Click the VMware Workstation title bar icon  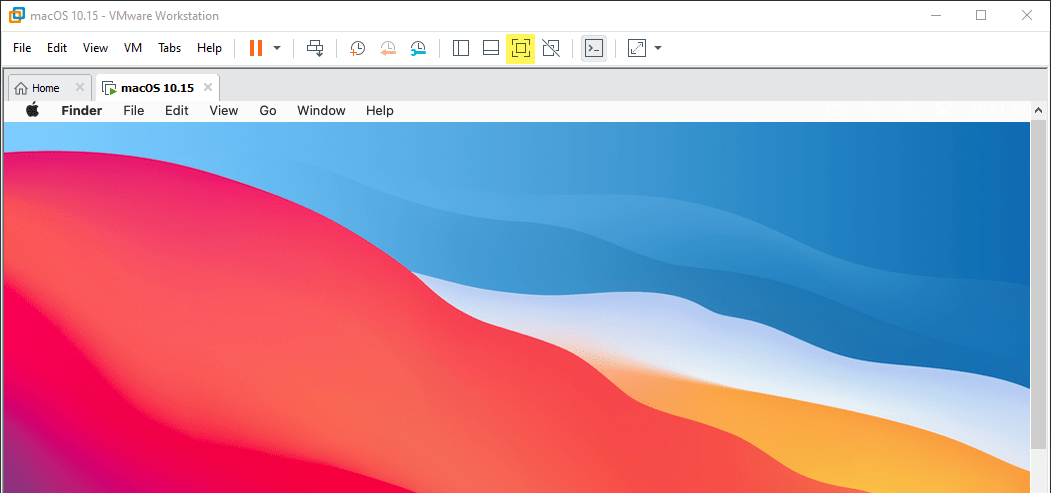[17, 15]
